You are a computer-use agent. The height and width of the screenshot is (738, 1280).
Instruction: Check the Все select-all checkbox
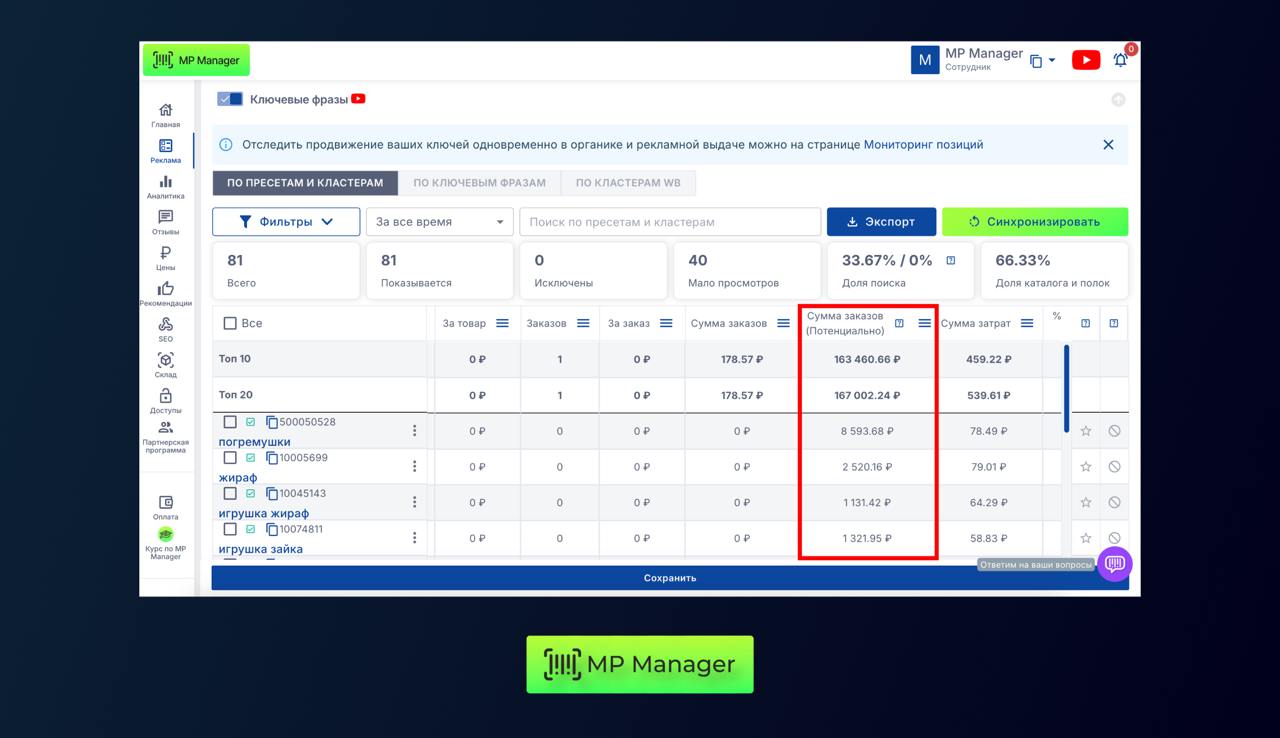point(230,323)
